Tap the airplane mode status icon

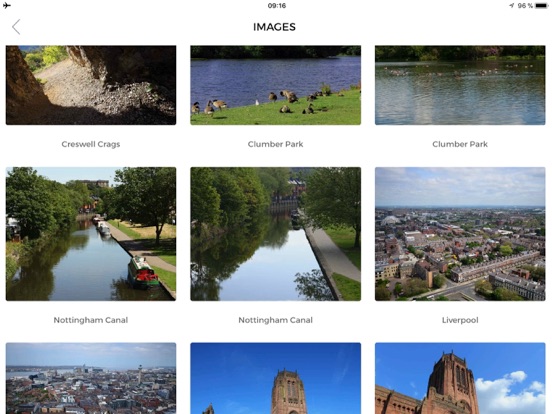point(7,5)
